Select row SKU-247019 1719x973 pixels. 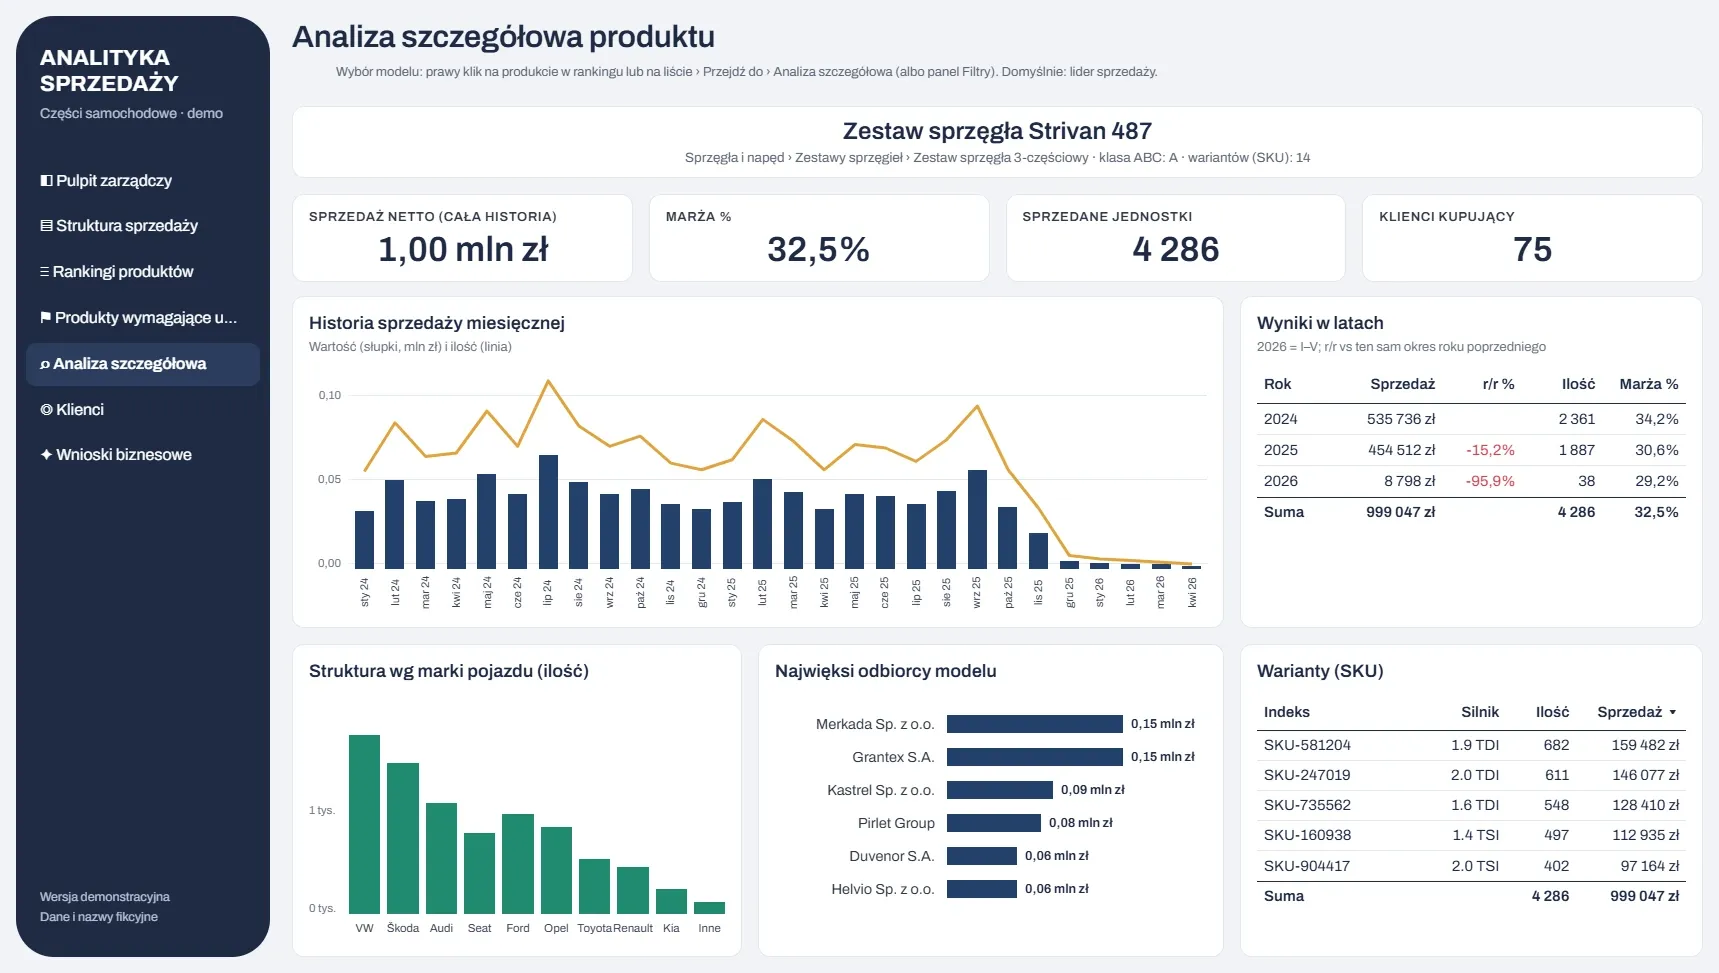[x=1471, y=775]
